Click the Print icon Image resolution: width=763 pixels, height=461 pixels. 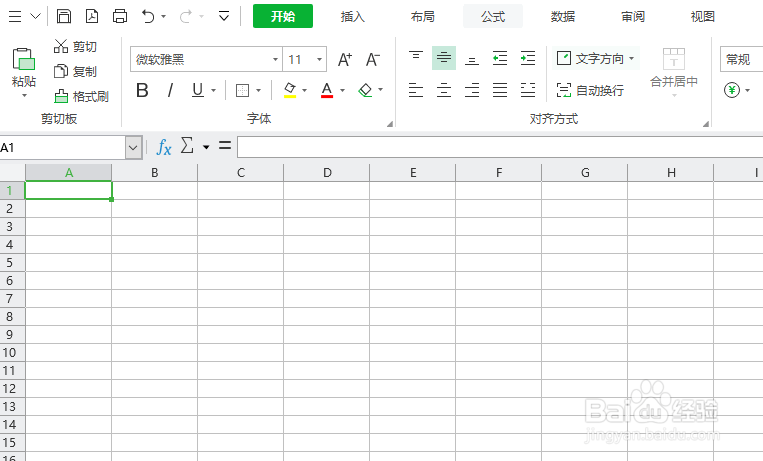tap(120, 17)
